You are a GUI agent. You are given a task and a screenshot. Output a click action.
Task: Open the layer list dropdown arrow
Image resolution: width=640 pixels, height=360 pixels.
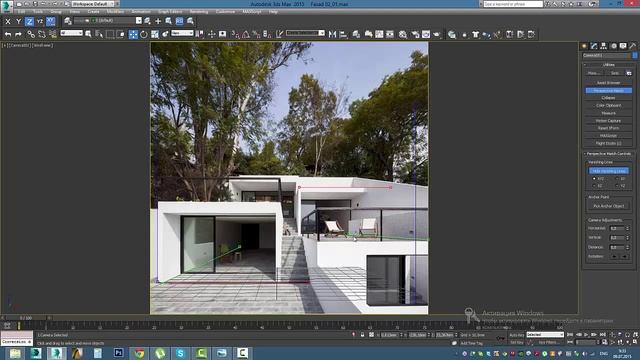pos(139,21)
